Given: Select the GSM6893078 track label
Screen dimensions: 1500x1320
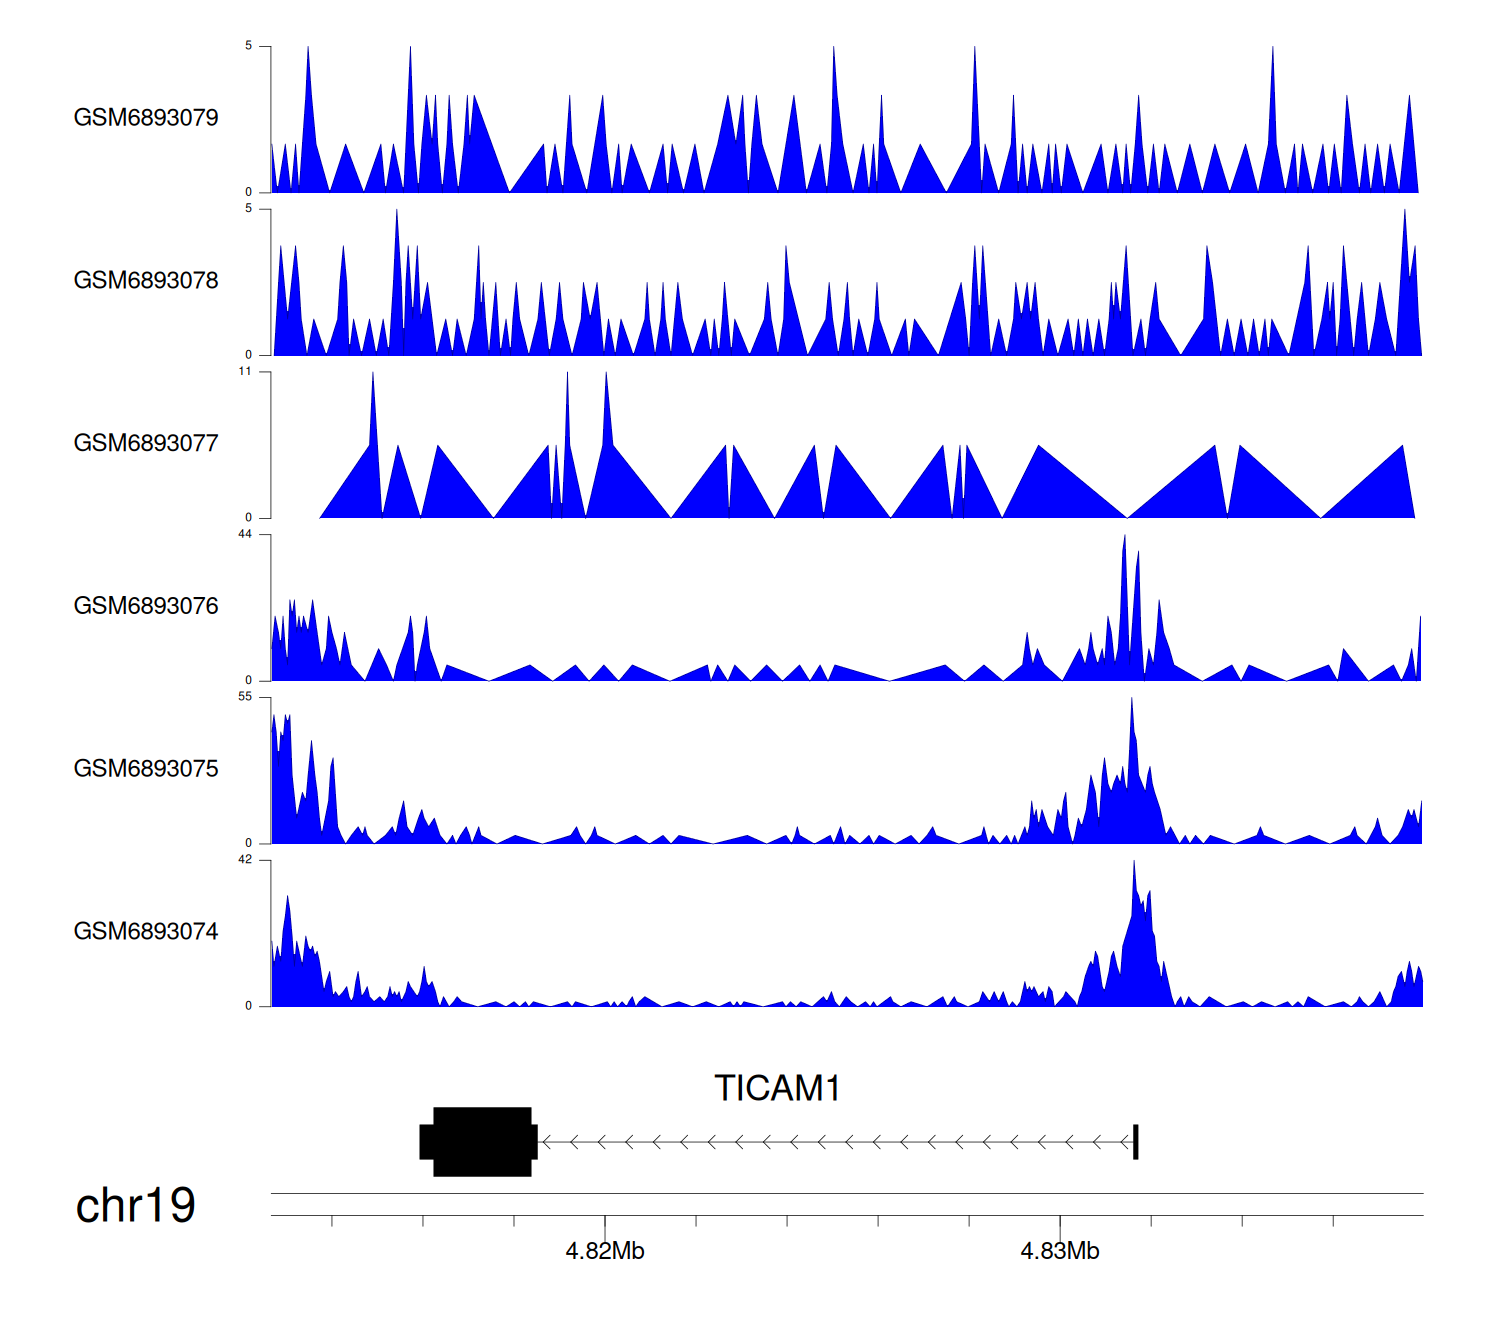Looking at the screenshot, I should coord(146,281).
